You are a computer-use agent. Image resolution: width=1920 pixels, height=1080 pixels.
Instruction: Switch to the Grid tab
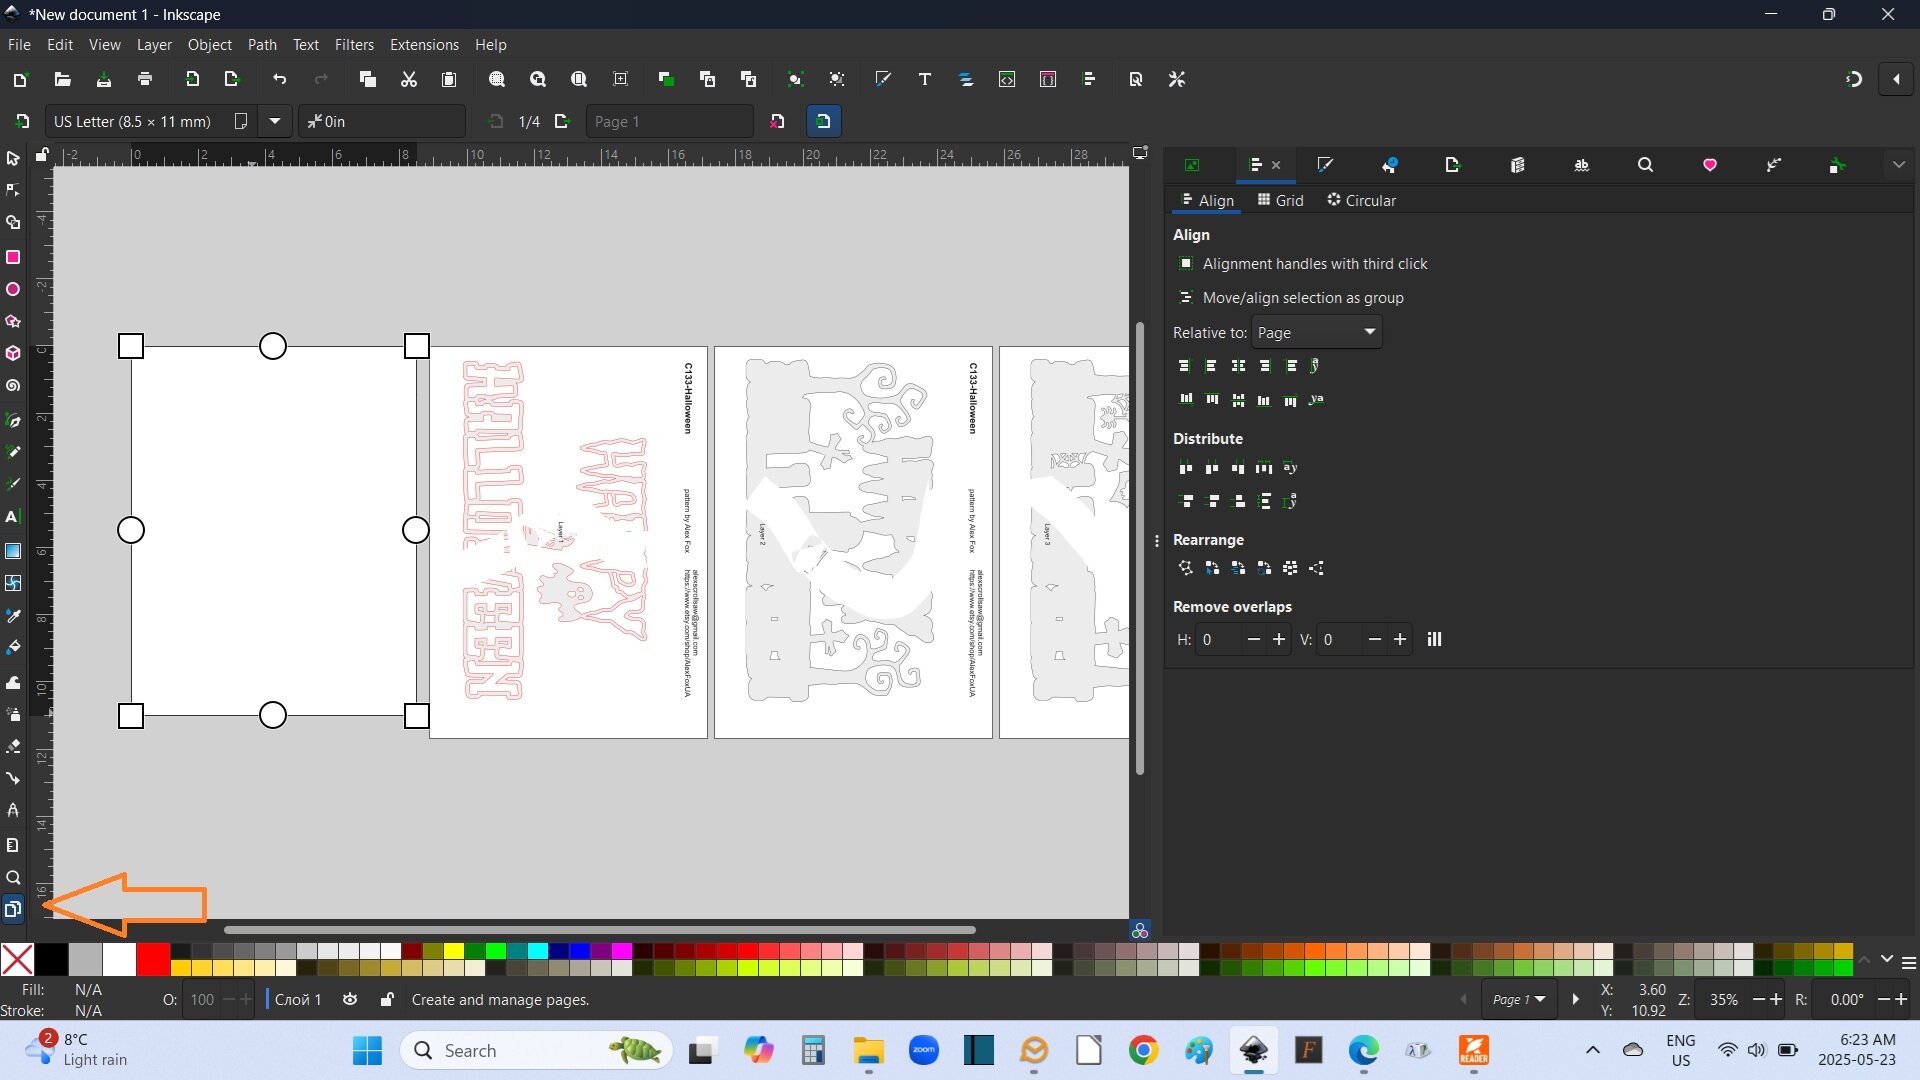[1280, 200]
